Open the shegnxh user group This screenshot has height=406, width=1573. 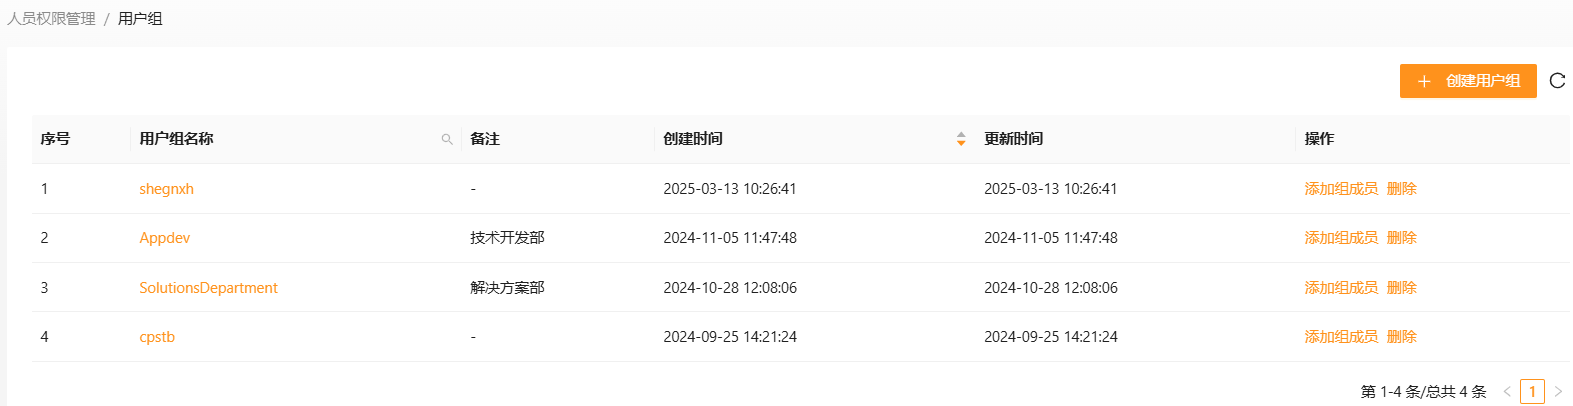tap(166, 189)
